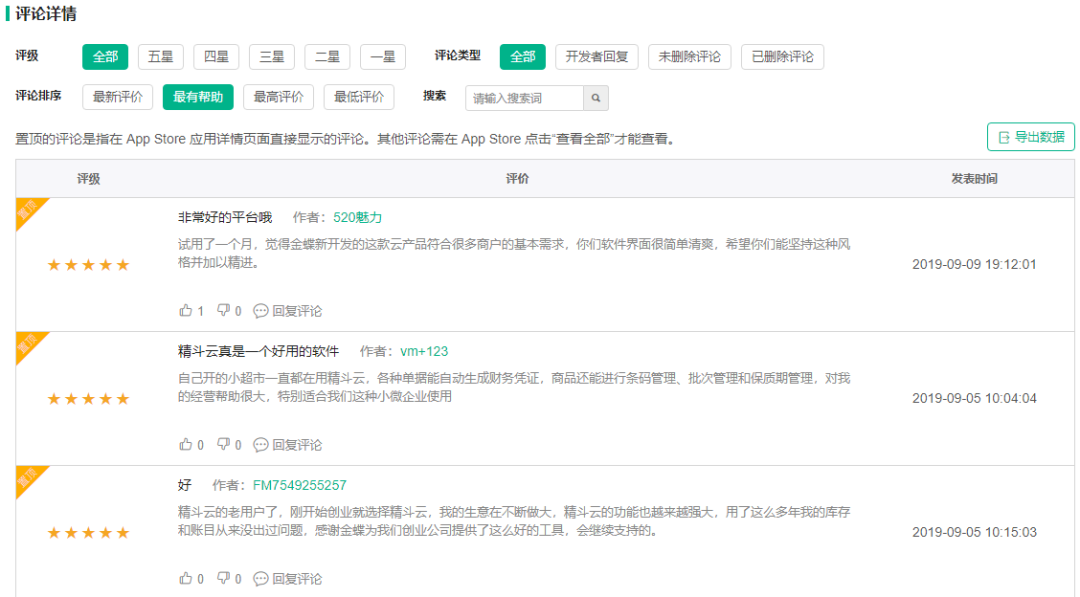Click the 评论详情 section heading
This screenshot has height=597, width=1080.
[x=46, y=14]
